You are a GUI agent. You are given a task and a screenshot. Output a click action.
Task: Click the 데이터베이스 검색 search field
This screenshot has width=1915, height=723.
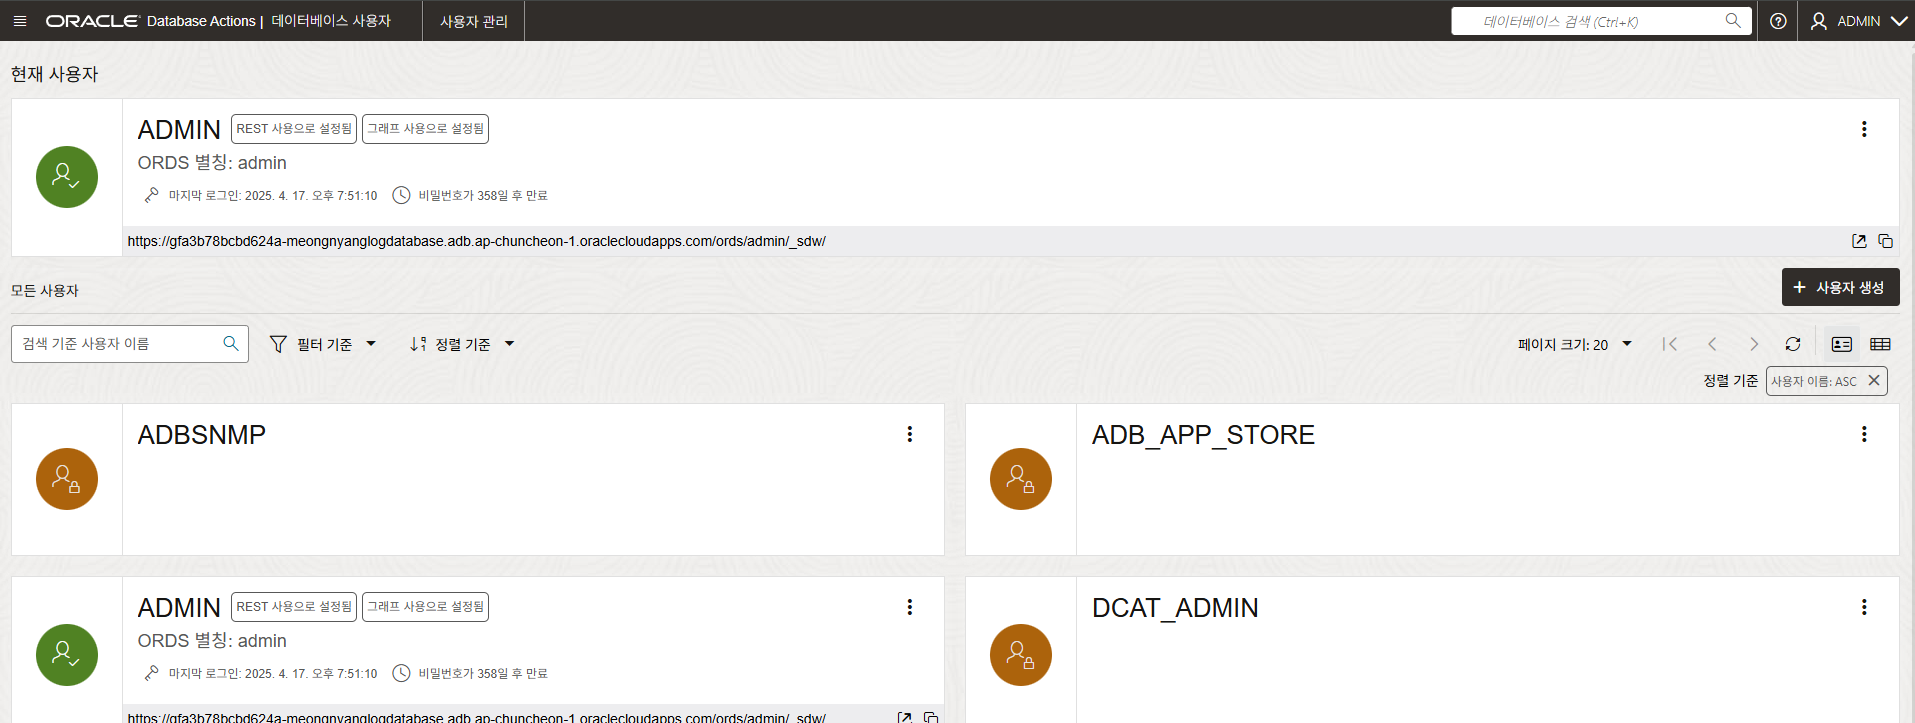tap(1600, 21)
